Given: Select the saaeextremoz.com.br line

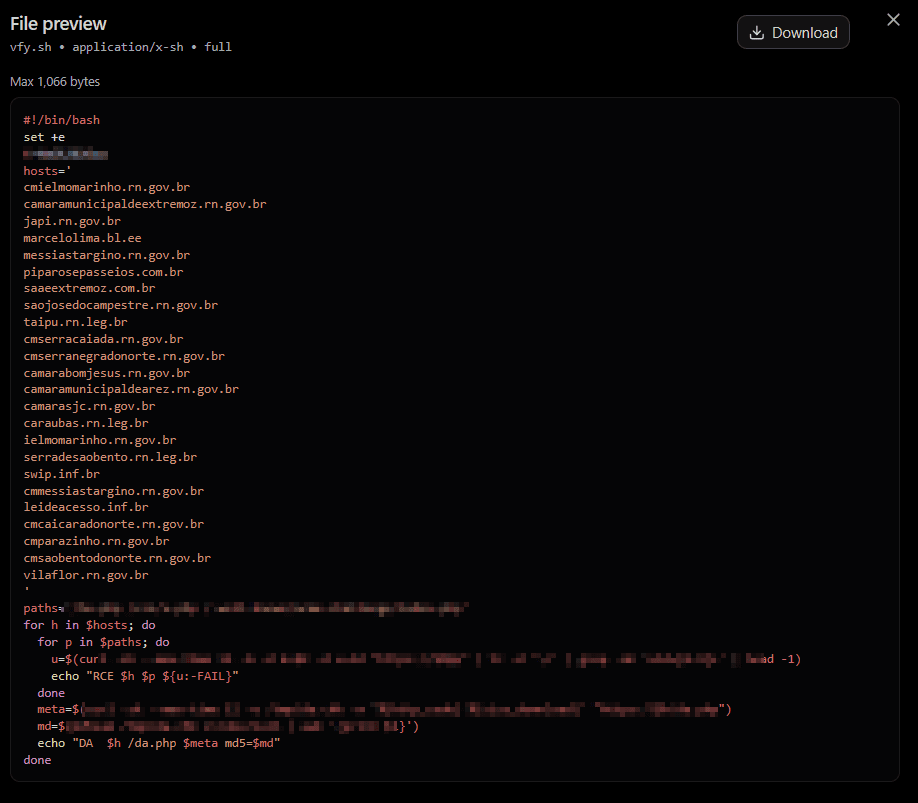Looking at the screenshot, I should pyautogui.click(x=90, y=288).
